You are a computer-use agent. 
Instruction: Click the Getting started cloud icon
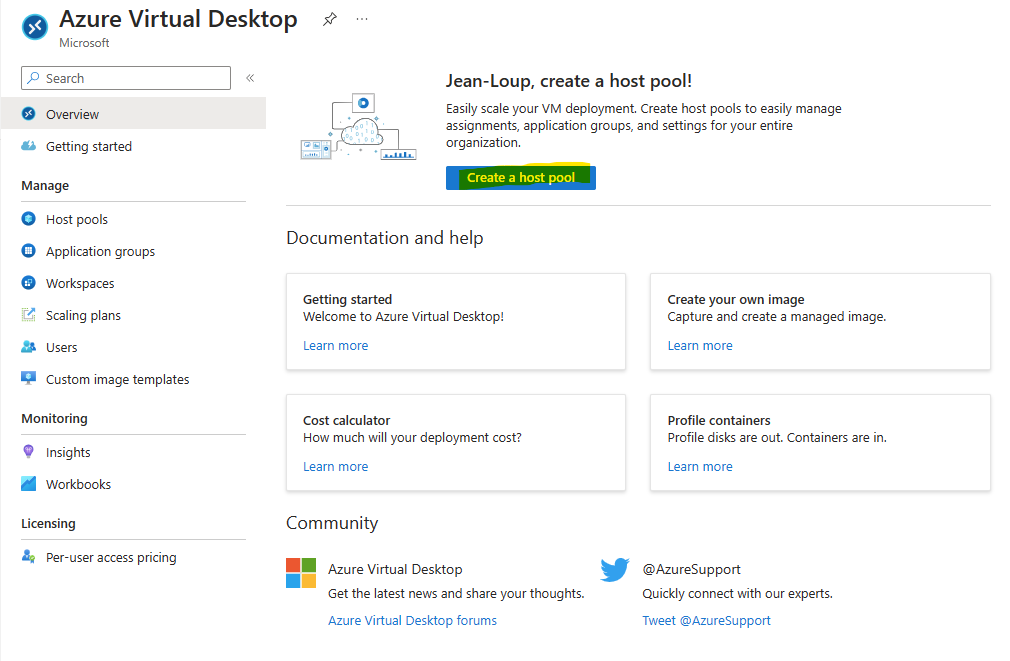(28, 146)
